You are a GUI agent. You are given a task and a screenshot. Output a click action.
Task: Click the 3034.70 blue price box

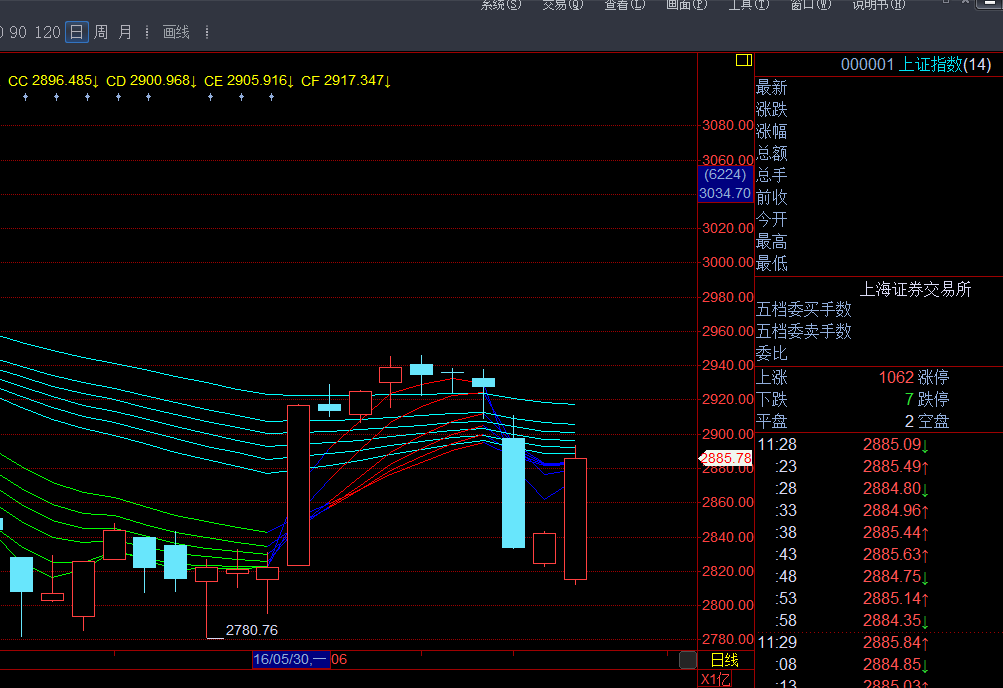pyautogui.click(x=724, y=193)
